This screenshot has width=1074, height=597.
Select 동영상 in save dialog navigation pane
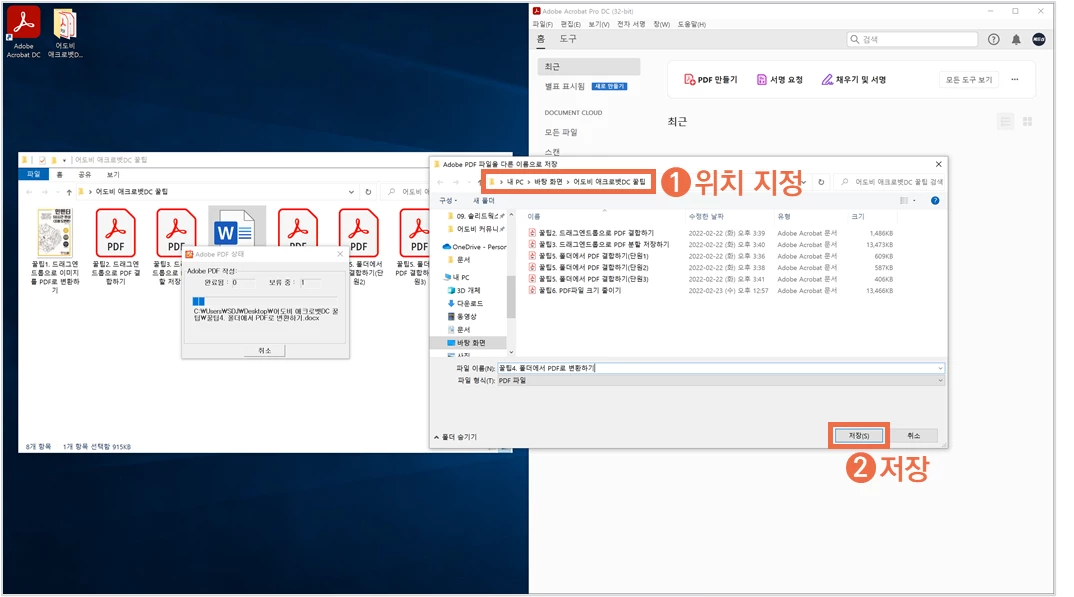462,316
